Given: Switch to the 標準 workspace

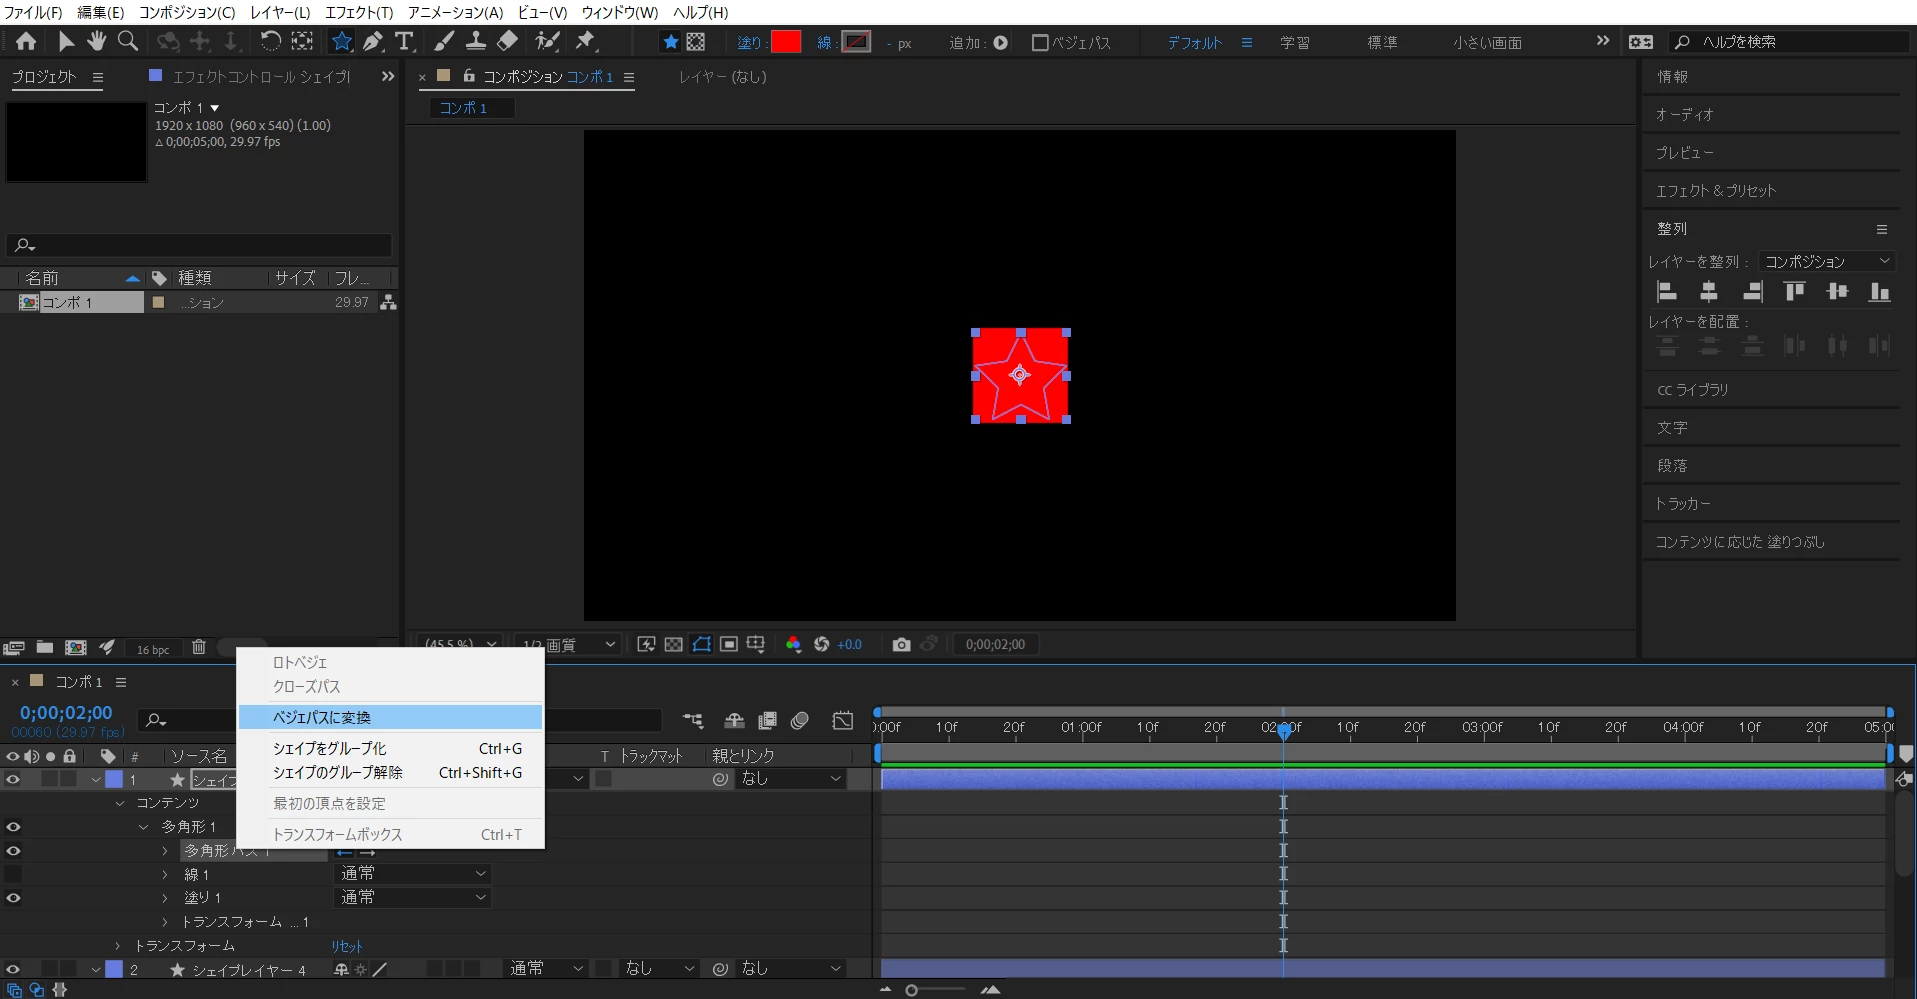Looking at the screenshot, I should click(x=1382, y=43).
